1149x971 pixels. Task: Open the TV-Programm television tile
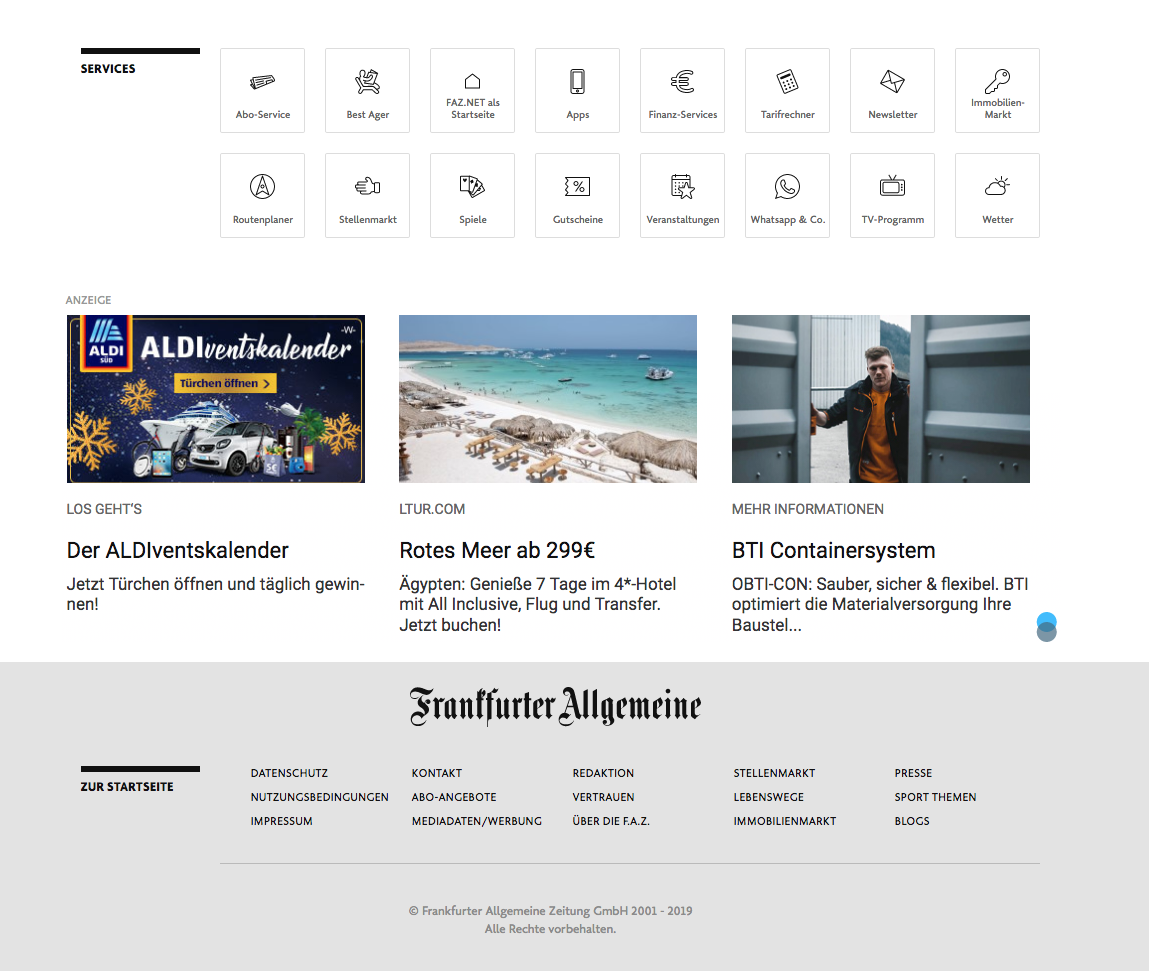(893, 196)
